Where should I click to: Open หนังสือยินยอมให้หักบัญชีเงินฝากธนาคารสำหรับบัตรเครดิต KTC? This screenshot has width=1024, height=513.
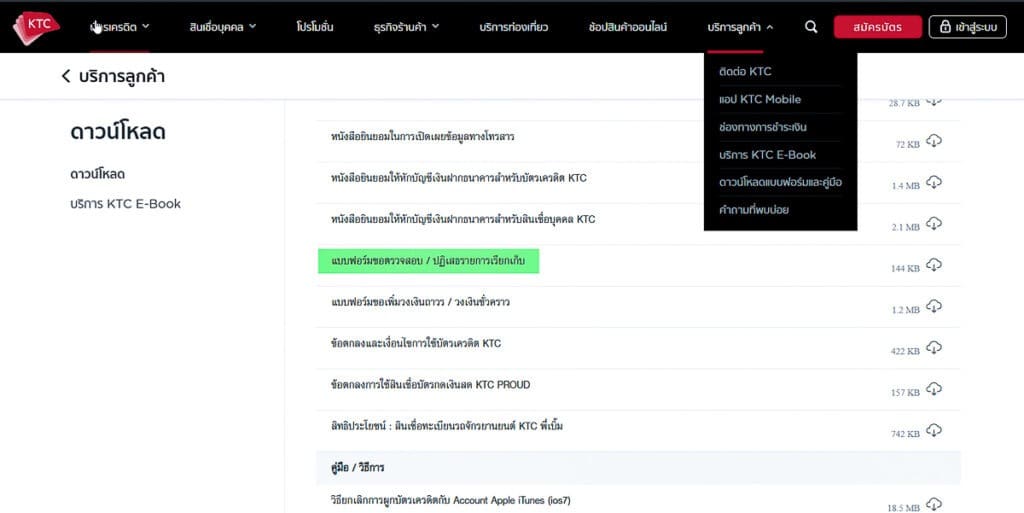458,178
